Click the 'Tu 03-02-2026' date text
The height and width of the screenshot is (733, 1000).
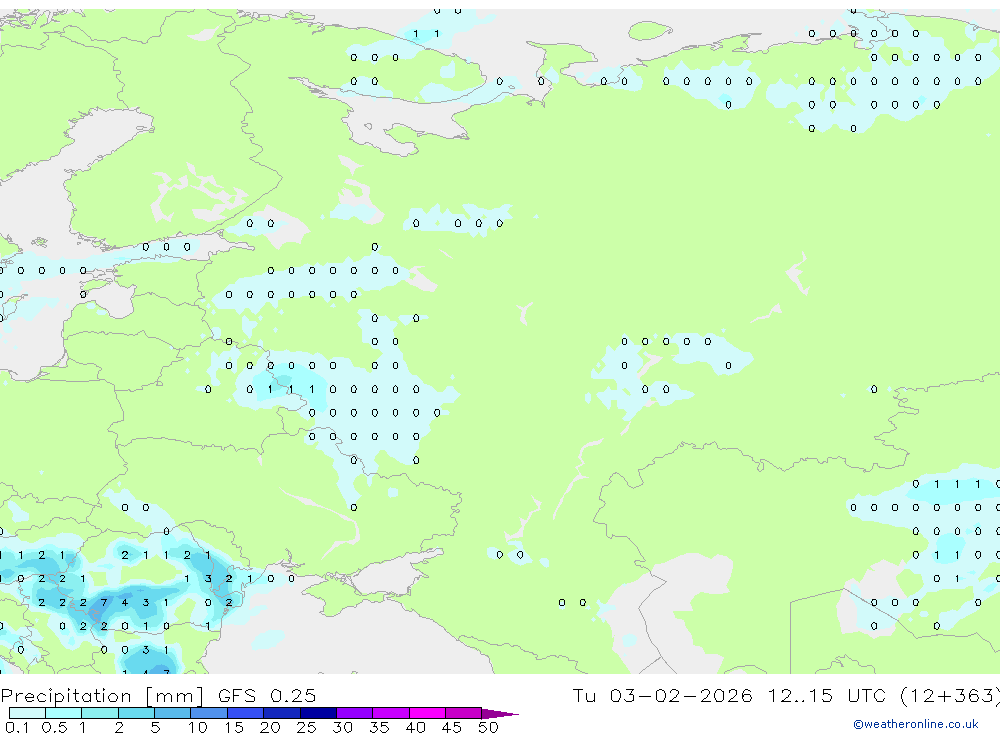click(662, 695)
